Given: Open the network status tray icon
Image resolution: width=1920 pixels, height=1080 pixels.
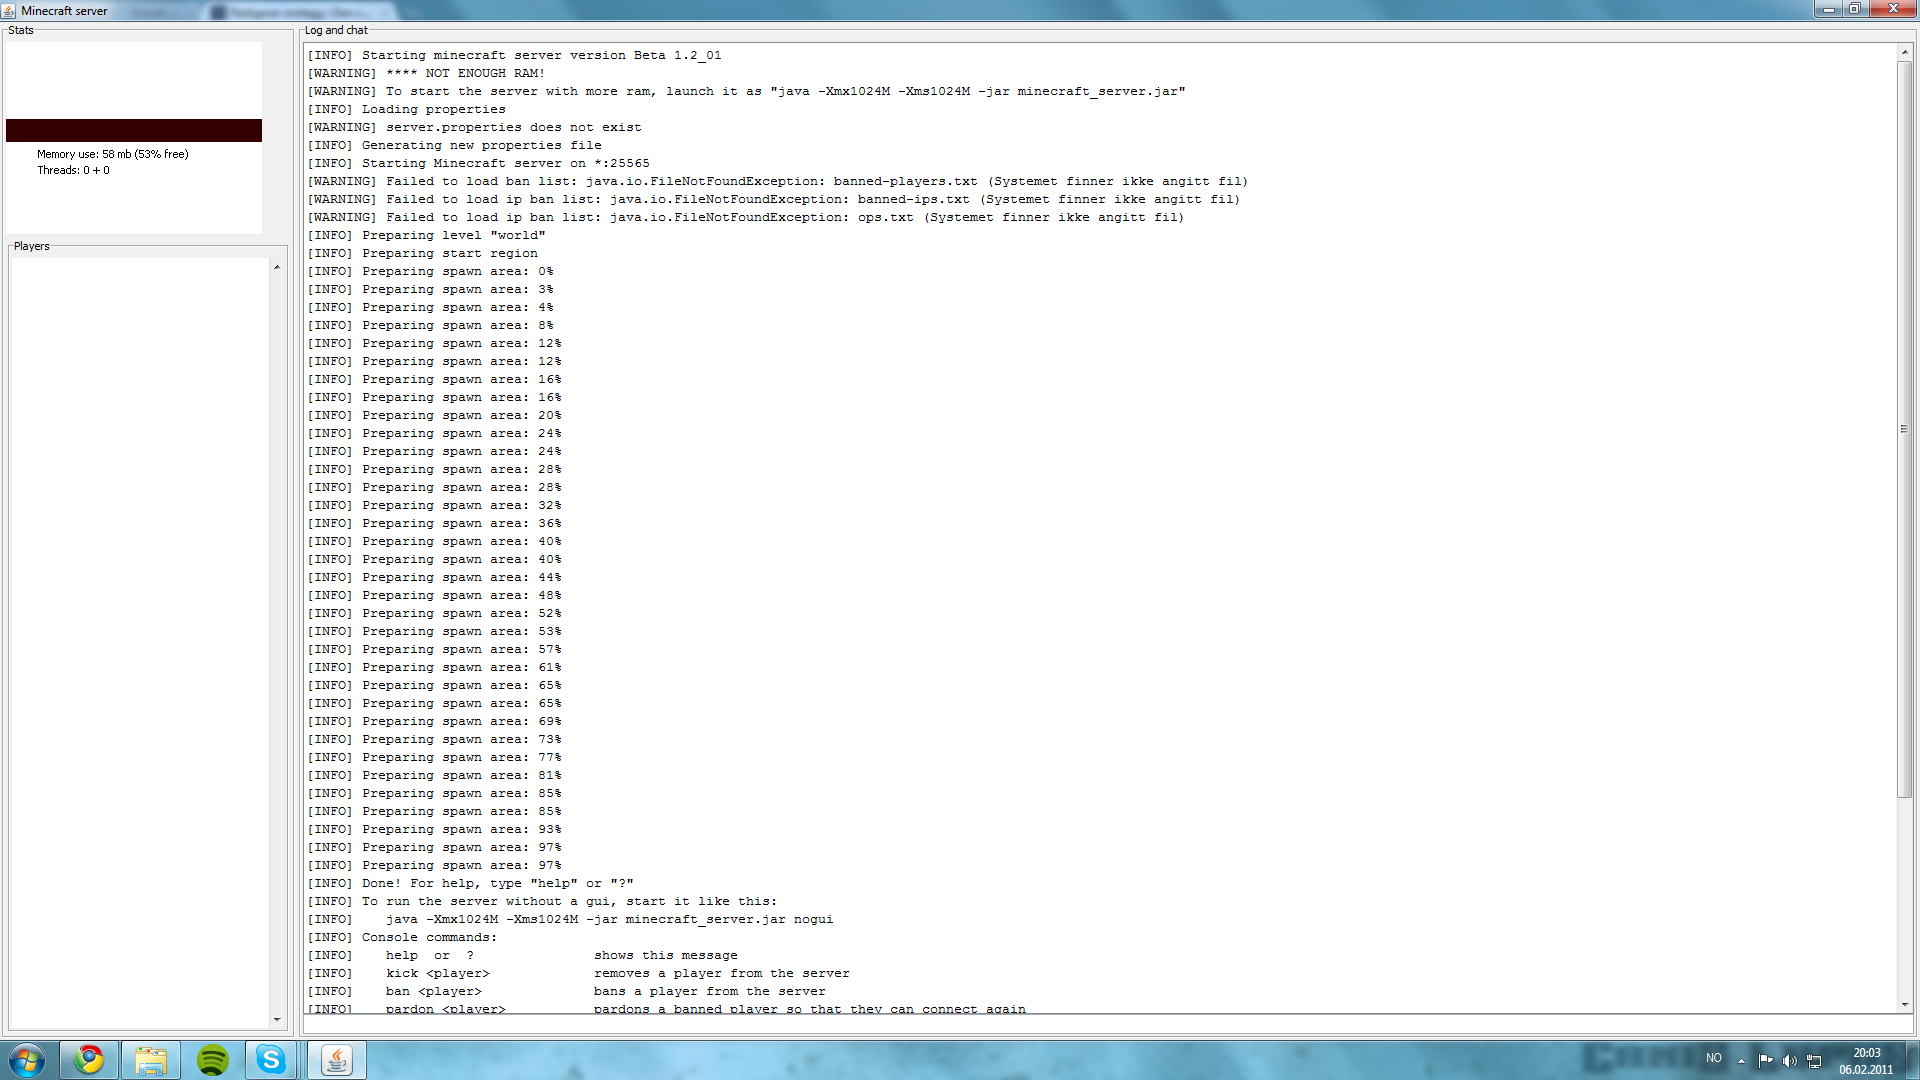Looking at the screenshot, I should (x=1814, y=1061).
